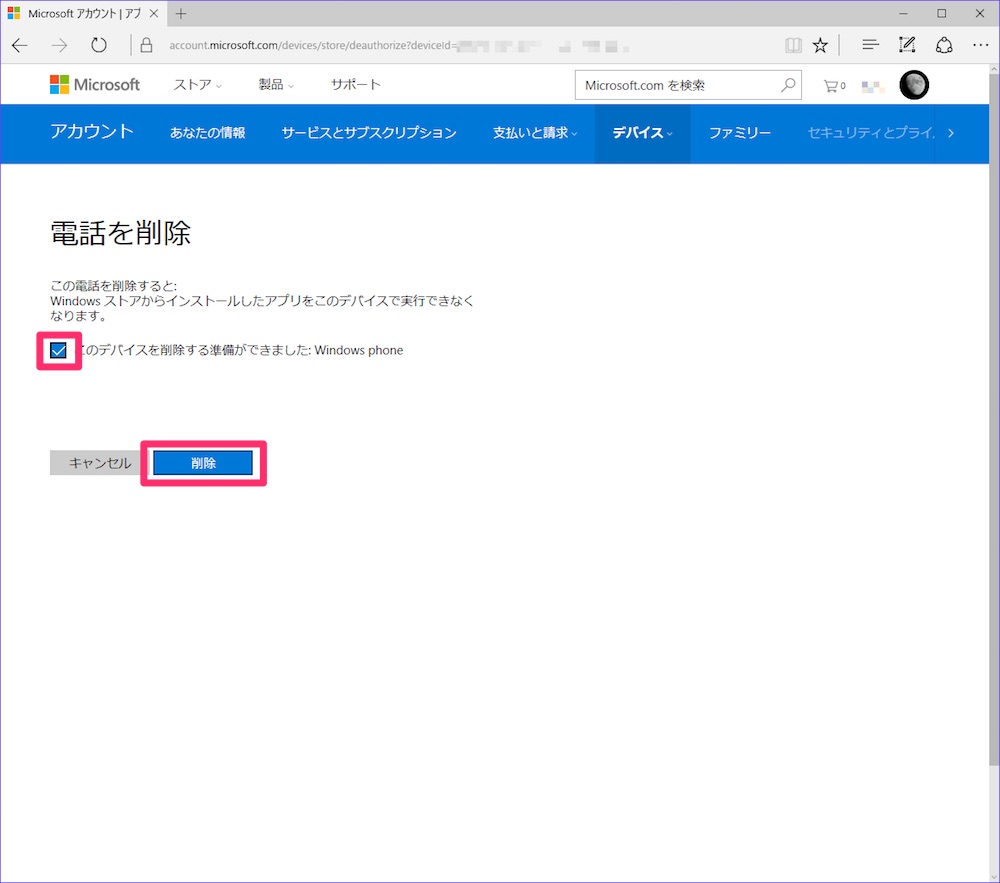1000x883 pixels.
Task: Click the Make a Web Note icon
Action: point(907,45)
